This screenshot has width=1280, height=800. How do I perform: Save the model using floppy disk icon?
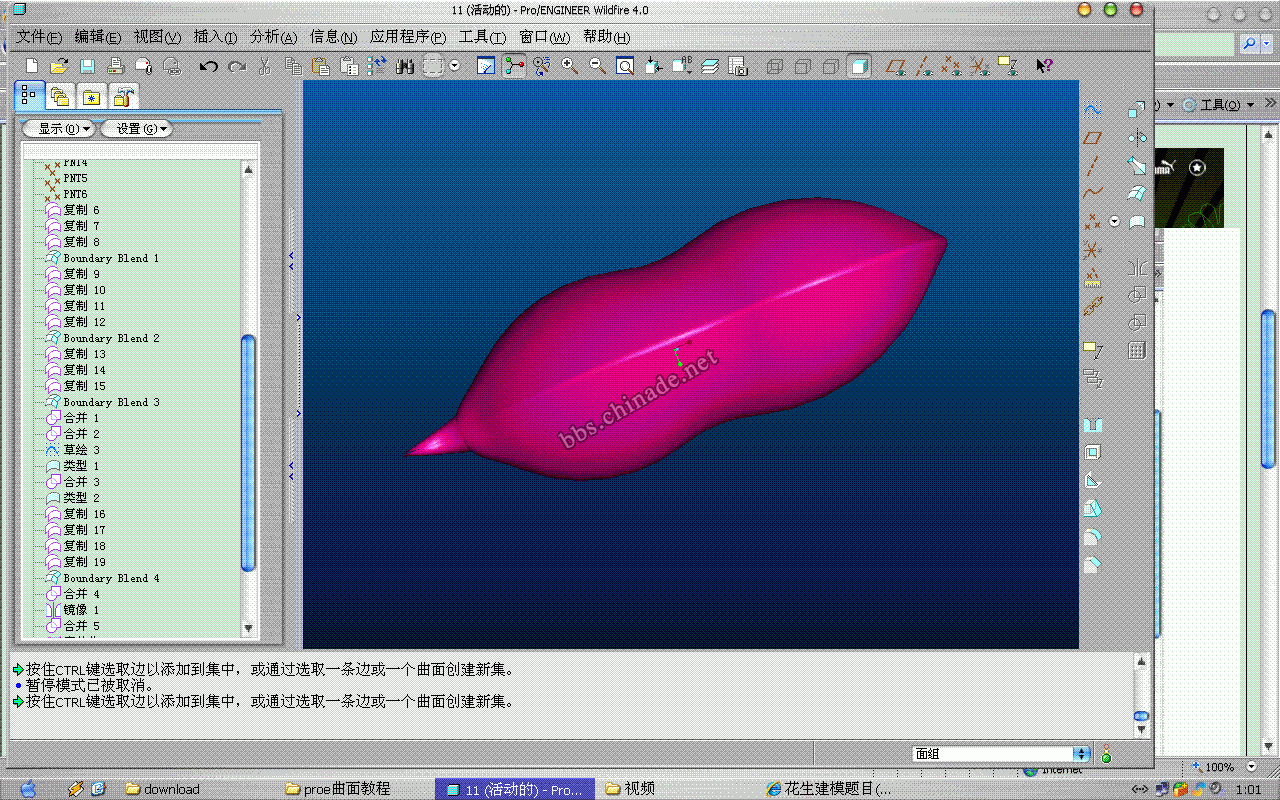point(87,66)
